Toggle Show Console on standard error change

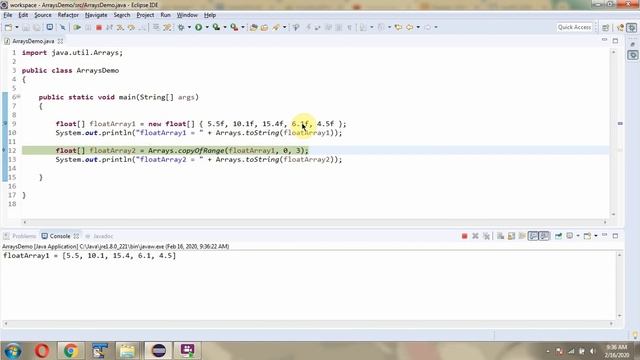[544, 236]
